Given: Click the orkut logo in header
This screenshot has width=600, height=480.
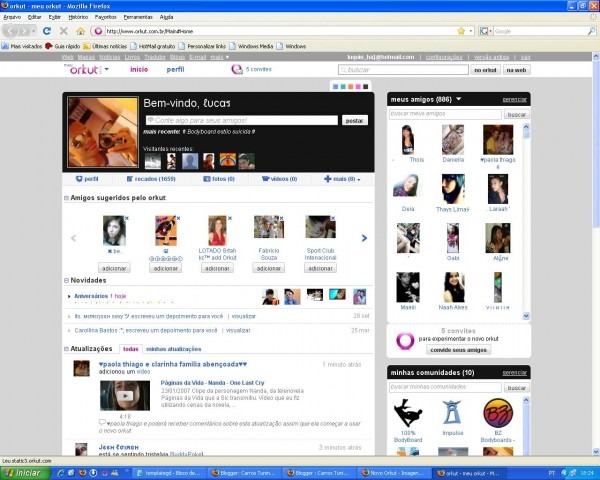Looking at the screenshot, I should point(84,70).
